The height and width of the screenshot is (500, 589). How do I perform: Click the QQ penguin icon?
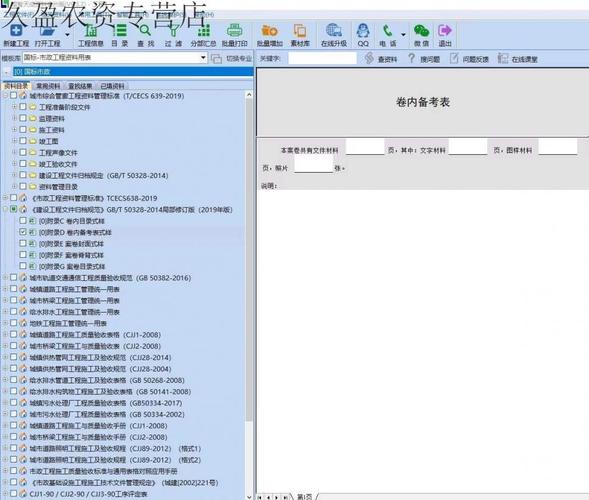tap(363, 31)
